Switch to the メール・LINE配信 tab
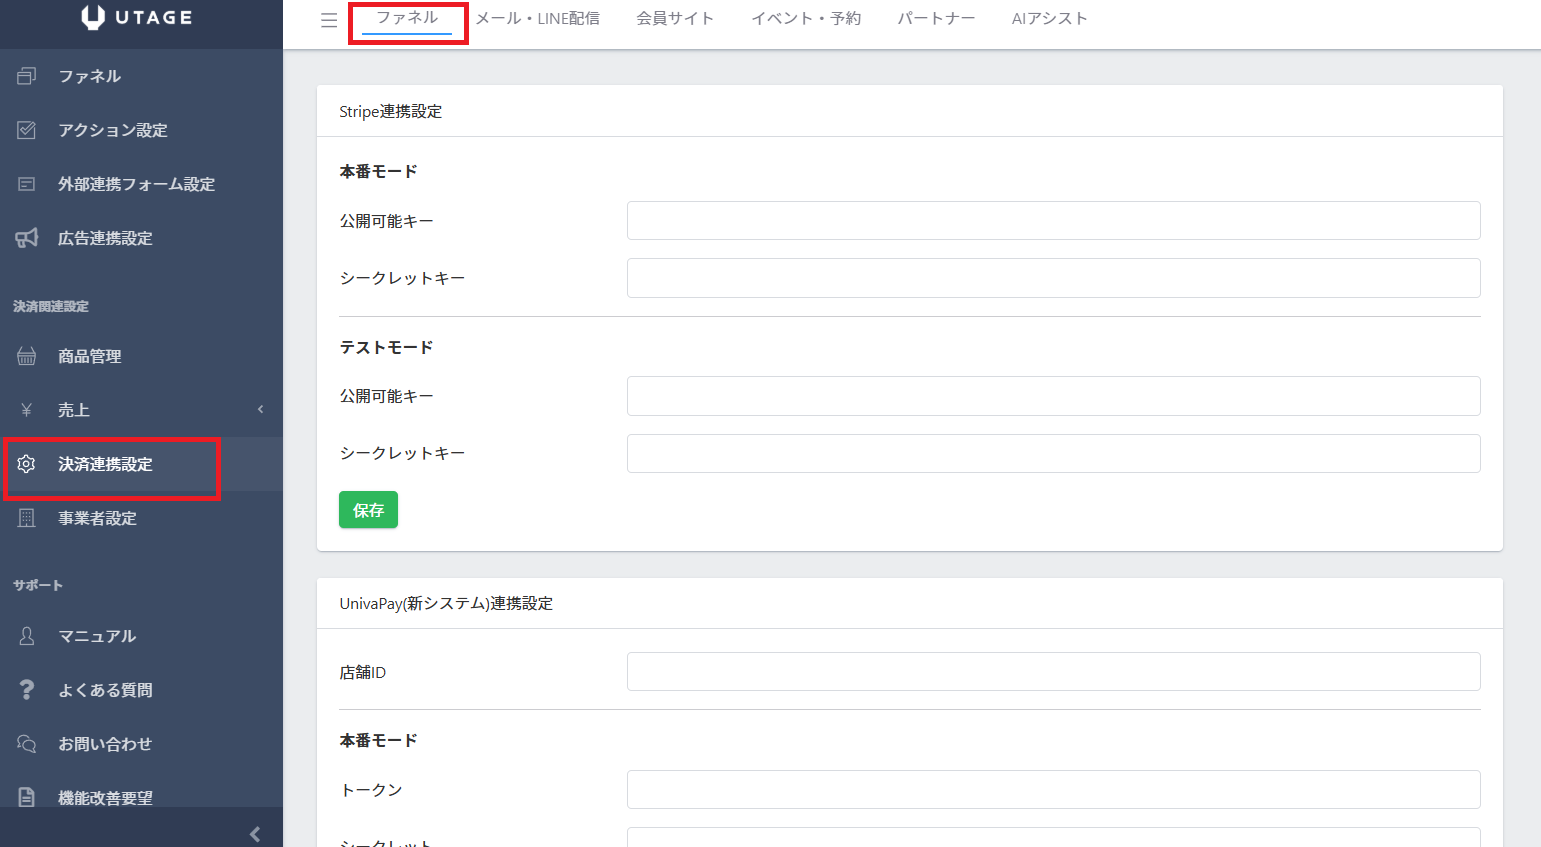Viewport: 1541px width, 847px height. tap(537, 19)
